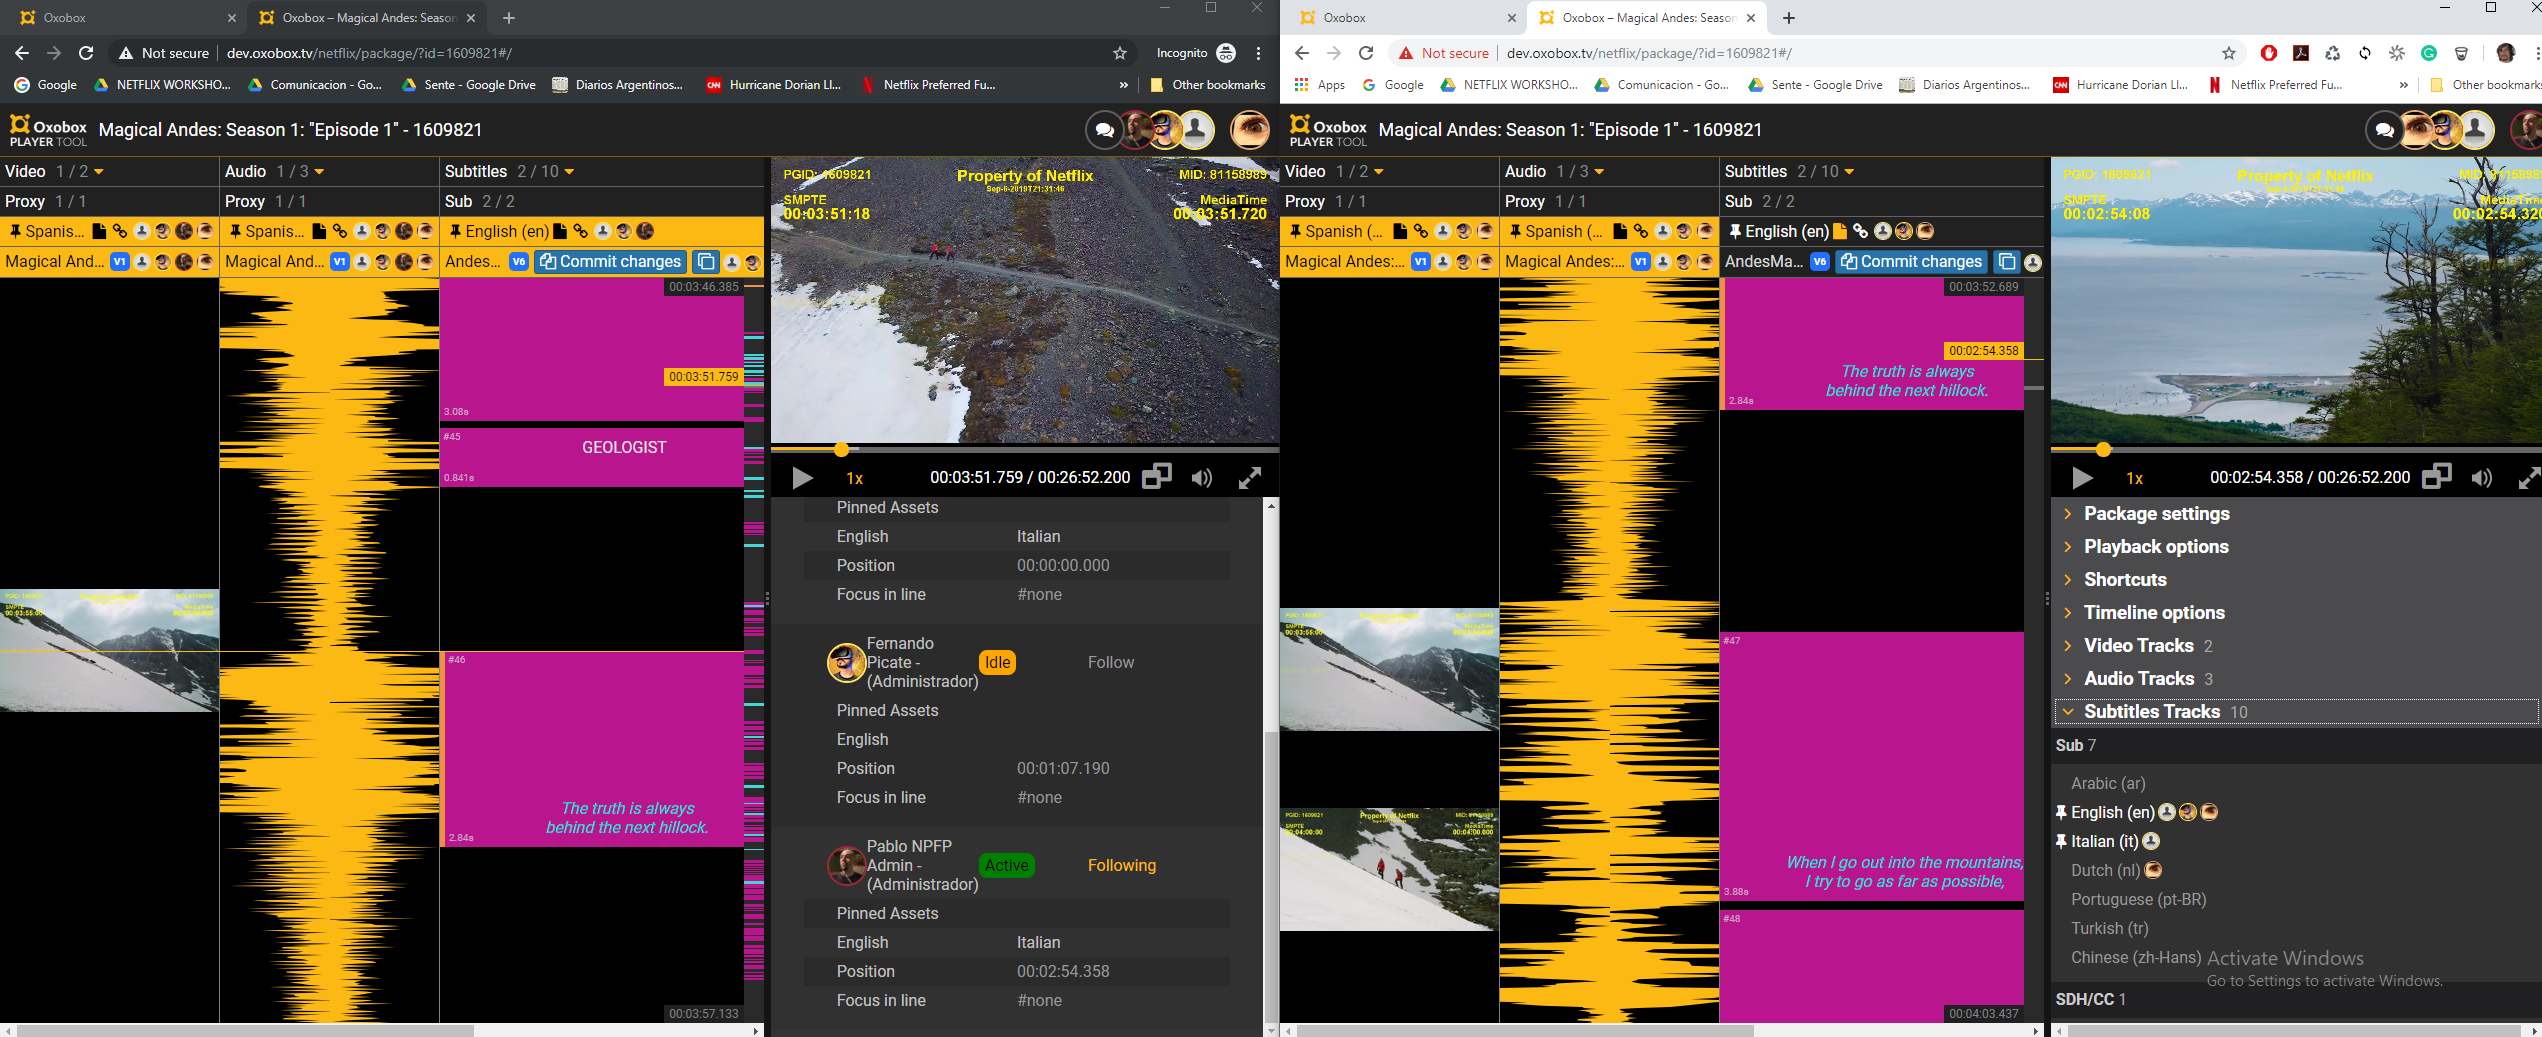Click copy icon button next to right Commit changes
Viewport: 2542px width, 1037px height.
[x=2006, y=262]
